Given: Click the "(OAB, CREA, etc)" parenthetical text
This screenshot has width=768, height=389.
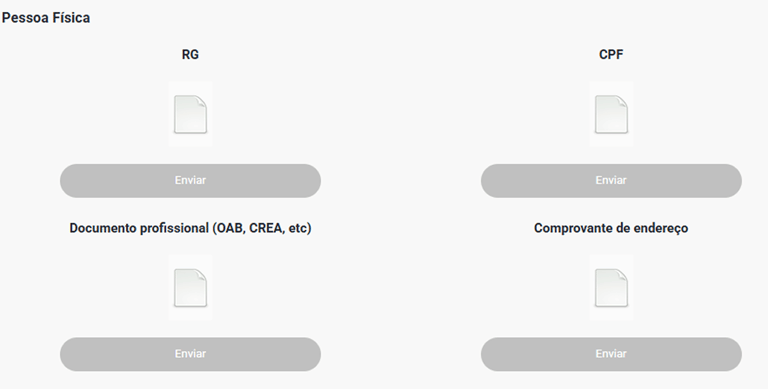Looking at the screenshot, I should coord(262,228).
